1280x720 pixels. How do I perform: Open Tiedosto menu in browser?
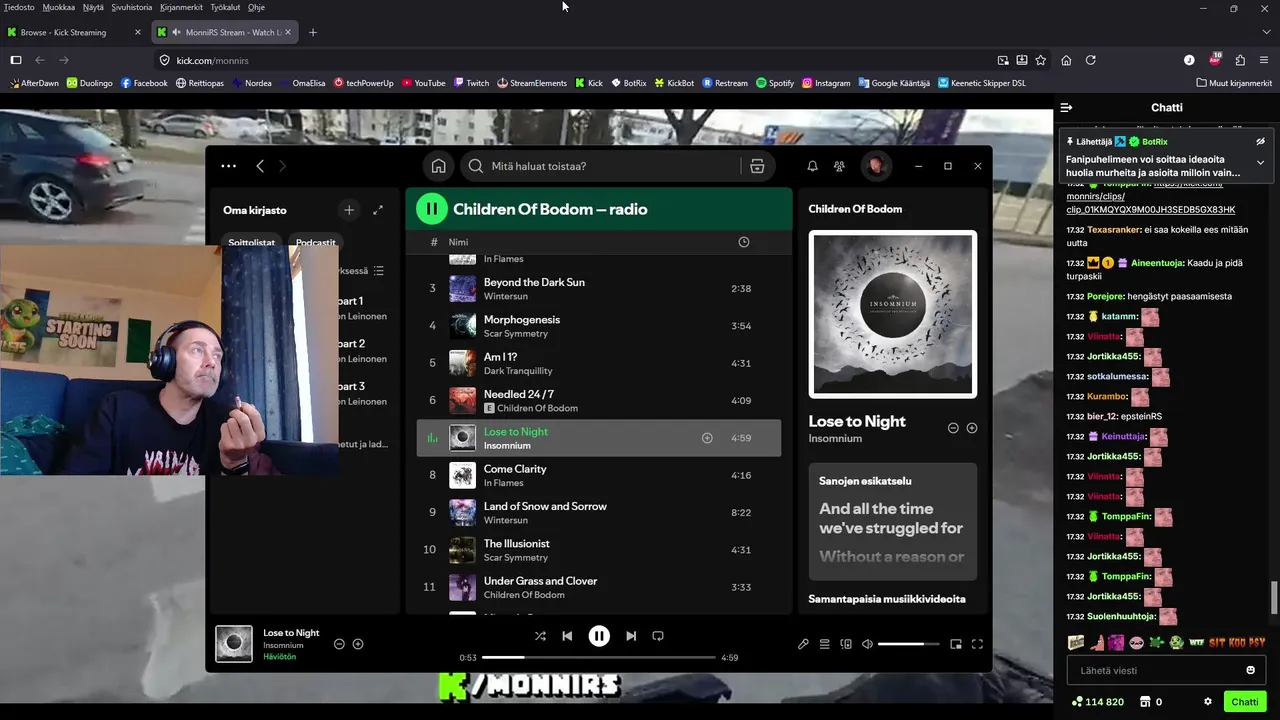pyautogui.click(x=19, y=7)
